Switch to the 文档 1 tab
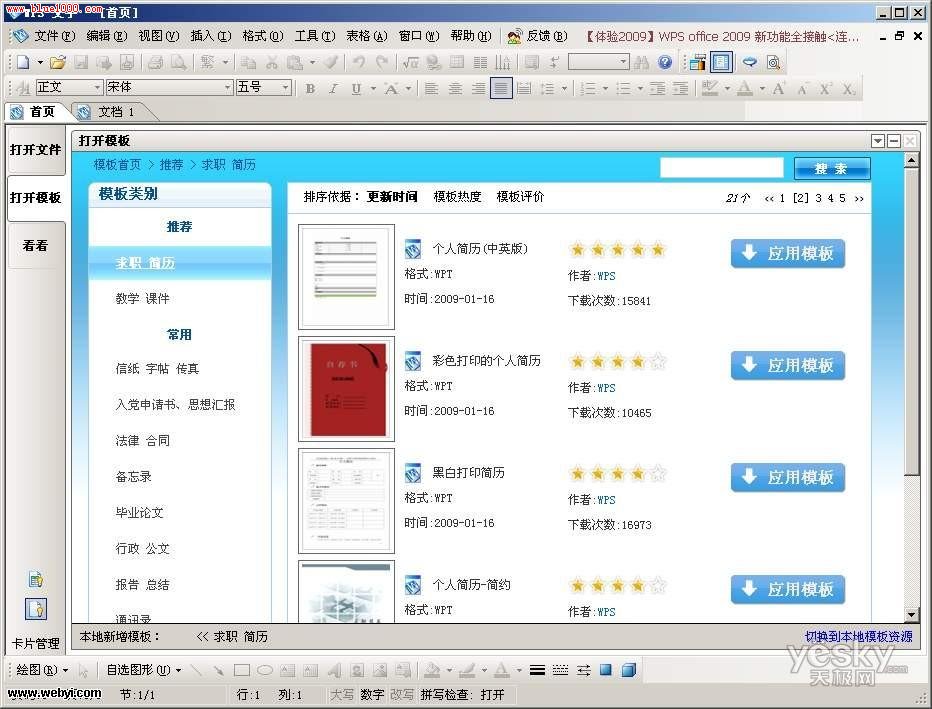Viewport: 932px width, 709px height. coord(114,112)
